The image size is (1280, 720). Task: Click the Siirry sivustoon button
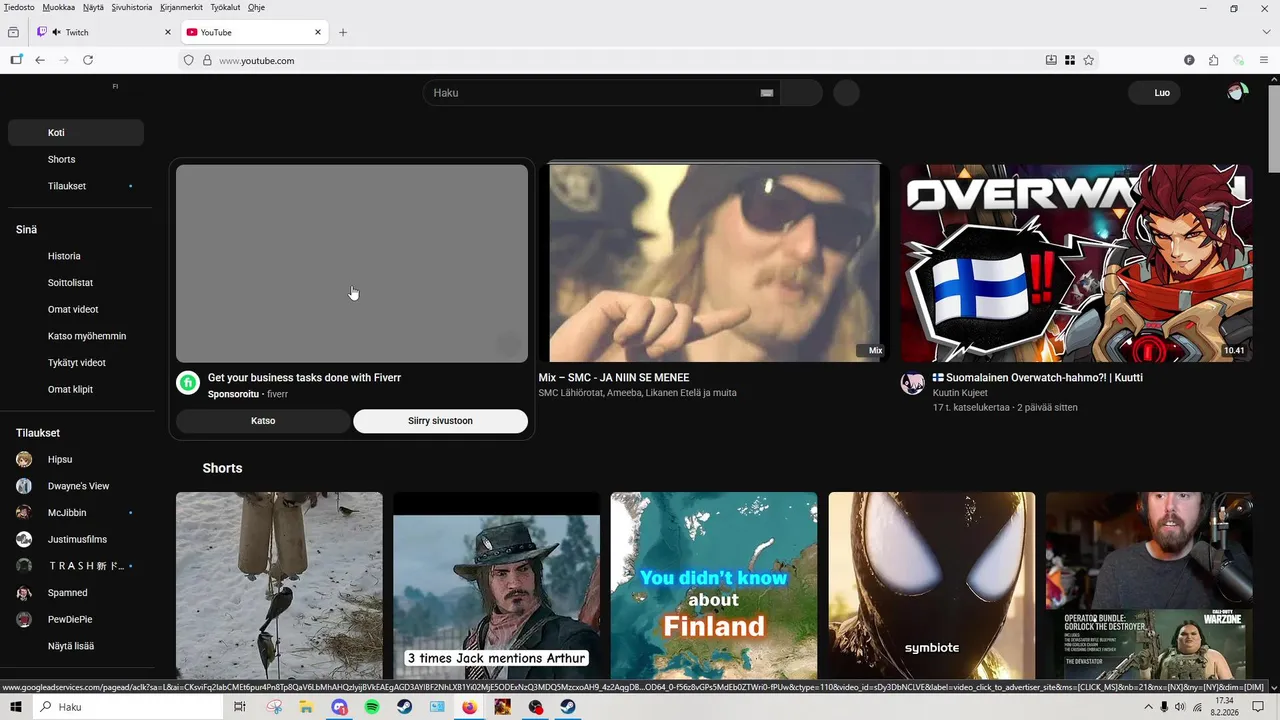point(440,421)
